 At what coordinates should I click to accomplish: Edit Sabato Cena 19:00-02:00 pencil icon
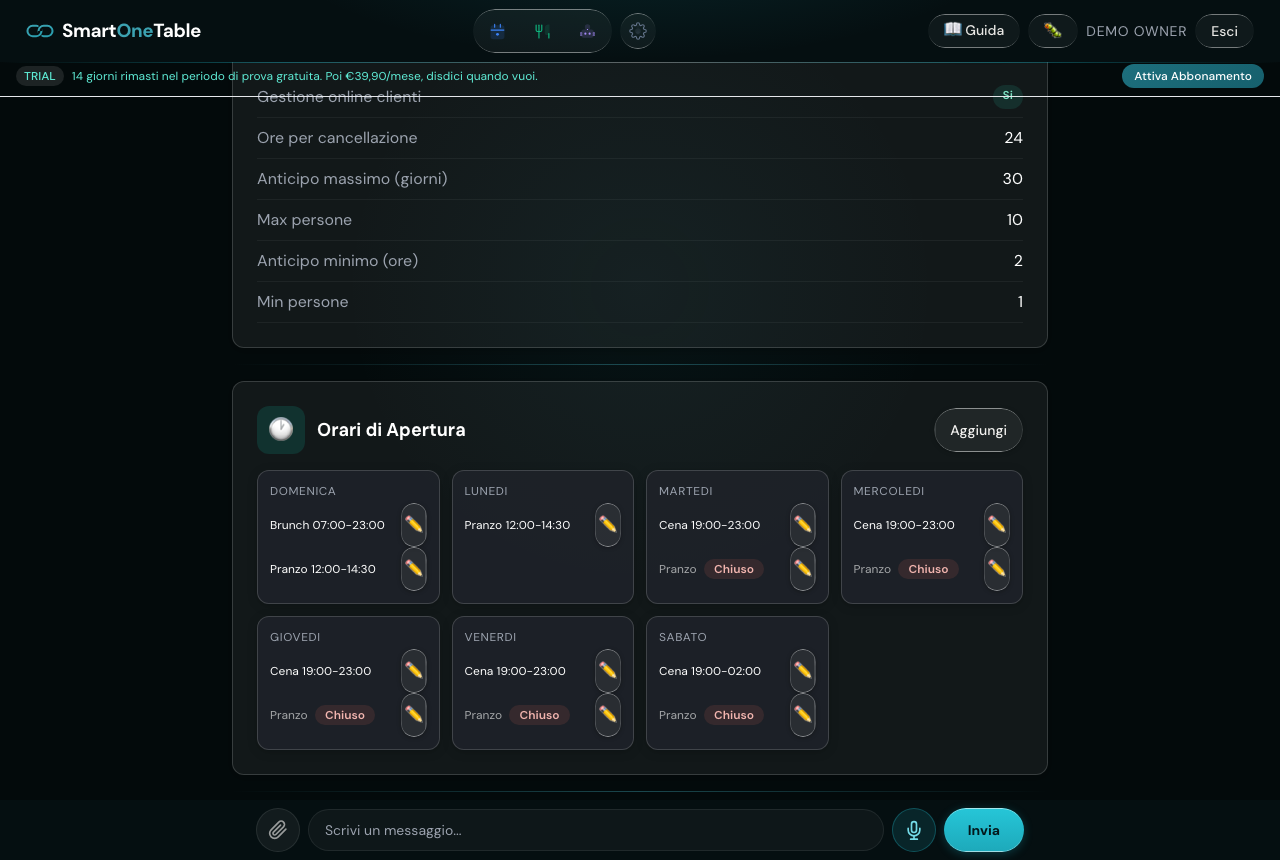point(803,671)
